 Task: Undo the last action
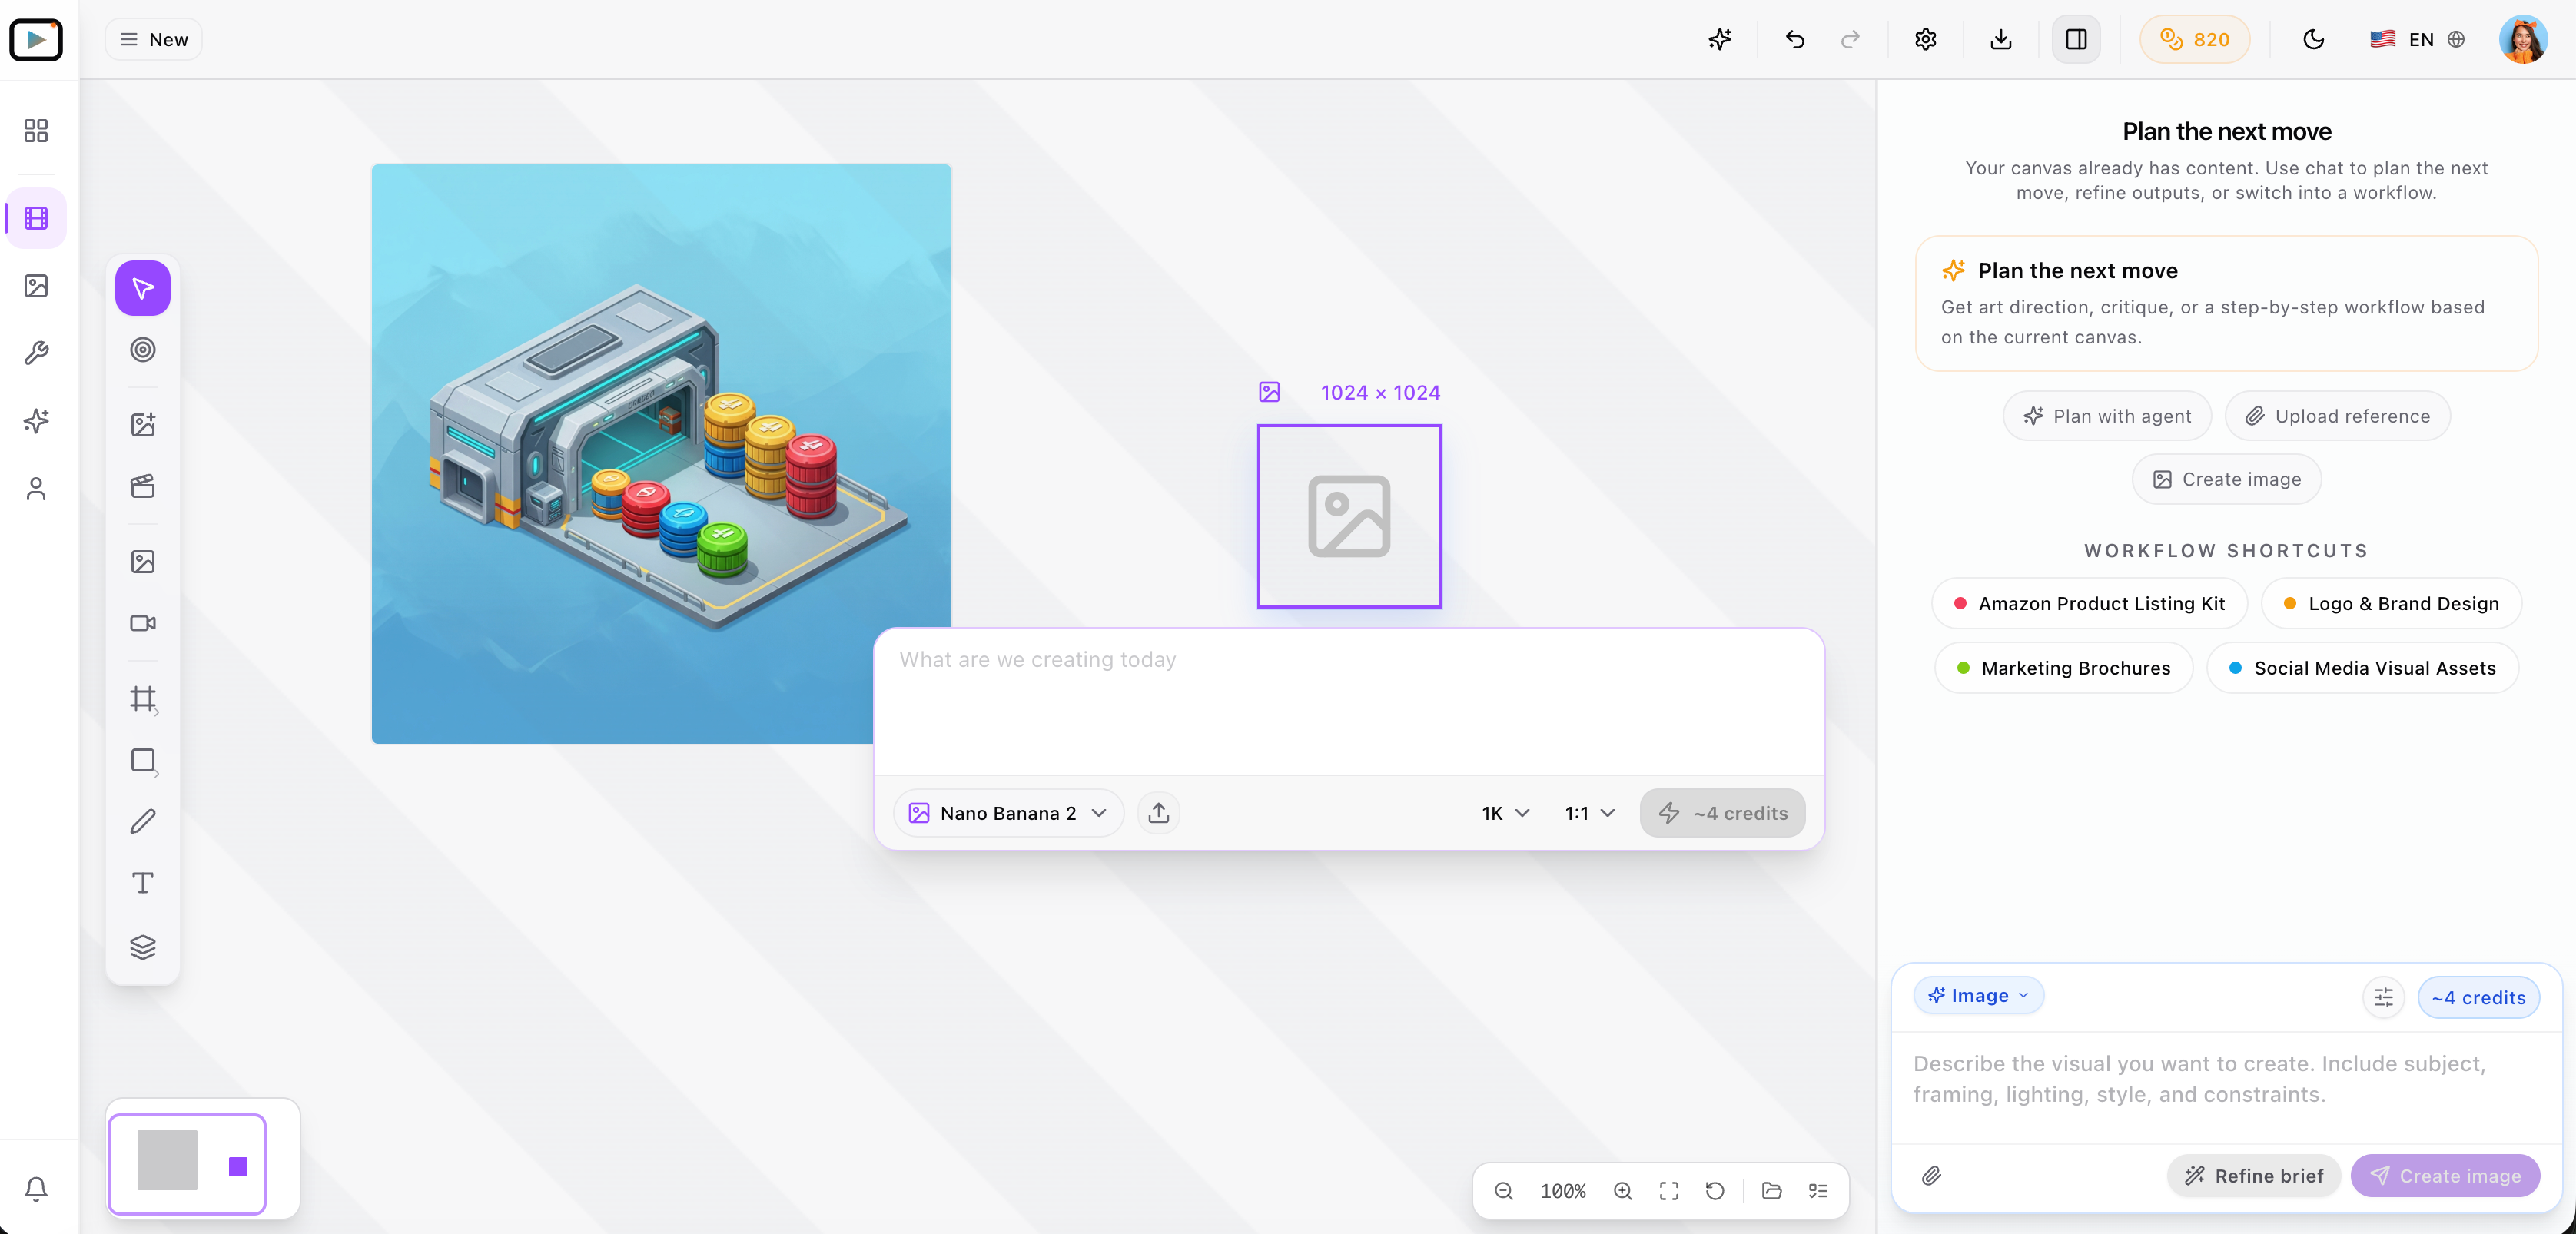[1795, 39]
